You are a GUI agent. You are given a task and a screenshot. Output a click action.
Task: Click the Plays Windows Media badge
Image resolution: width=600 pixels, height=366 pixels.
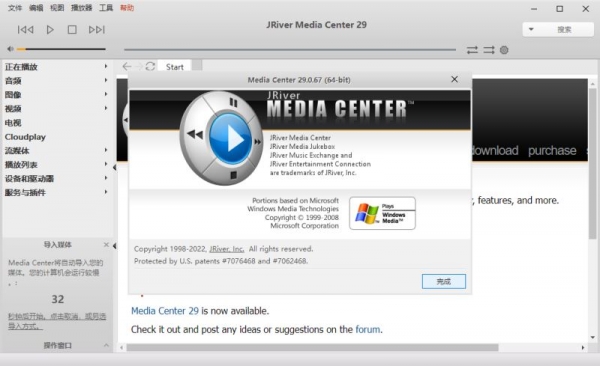(x=382, y=213)
